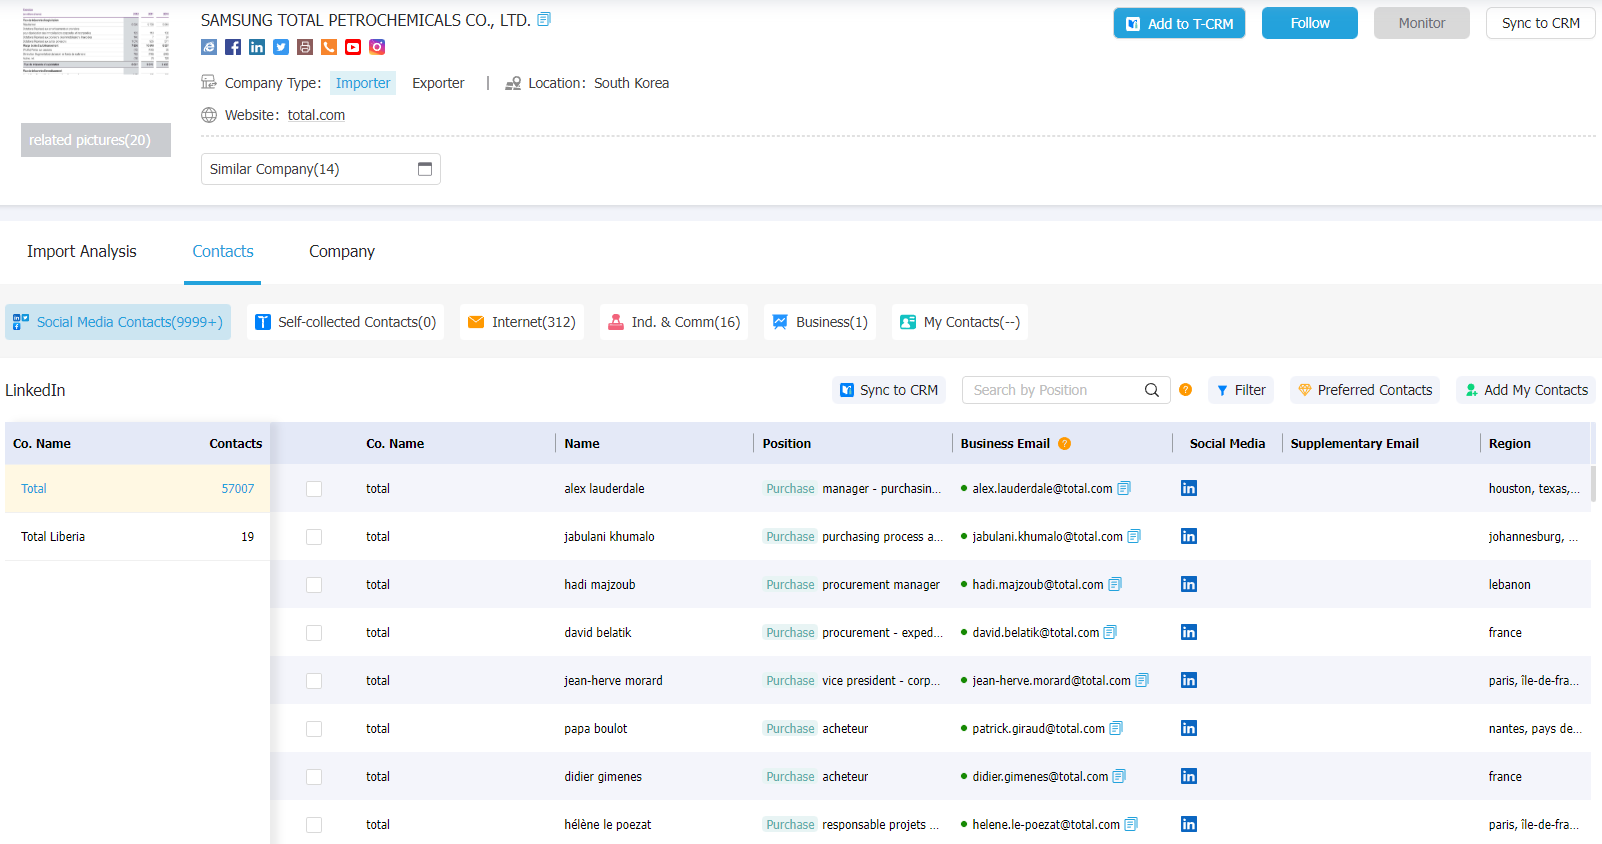Screen dimensions: 1602x844
Task: Open the company's YouTube icon
Action: click(x=353, y=47)
